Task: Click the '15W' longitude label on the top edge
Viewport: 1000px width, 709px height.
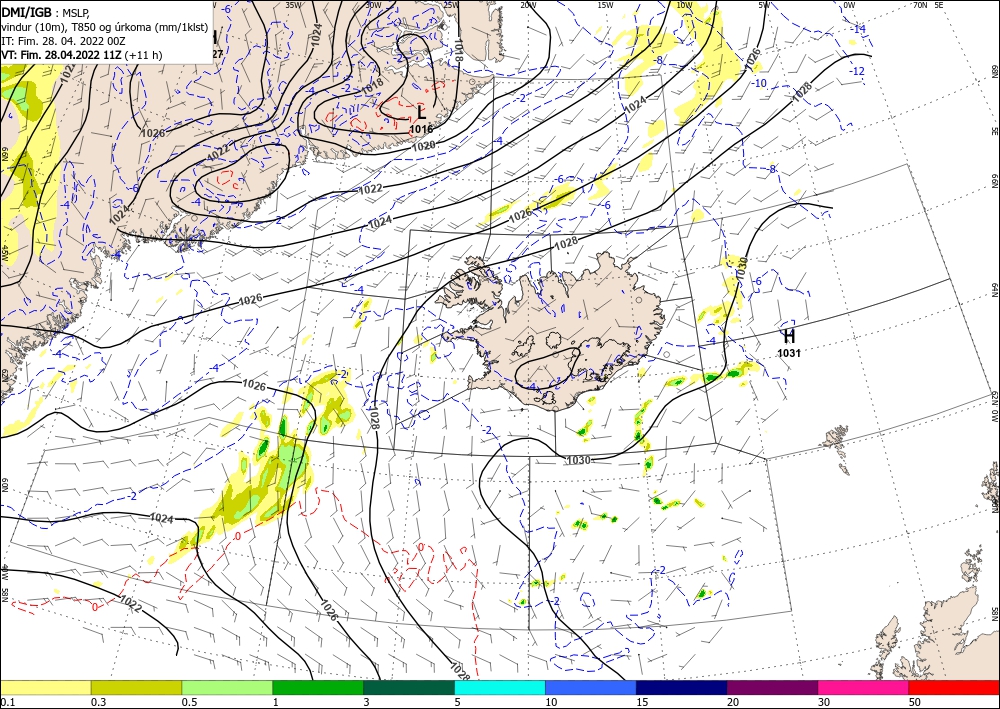Action: point(605,5)
